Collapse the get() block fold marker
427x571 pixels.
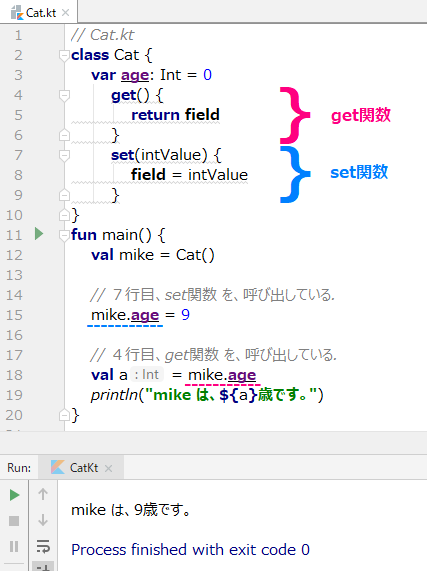pos(64,96)
